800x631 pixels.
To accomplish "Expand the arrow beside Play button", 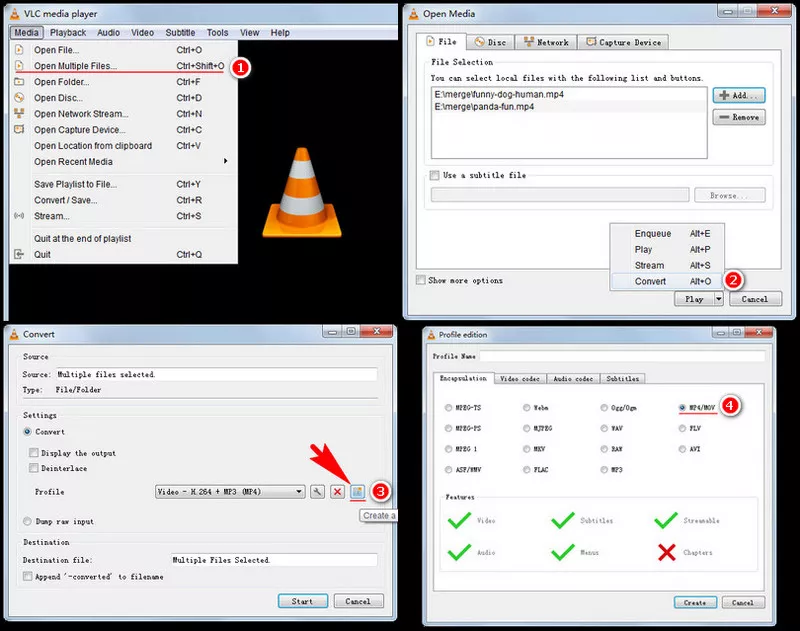I will click(x=718, y=299).
